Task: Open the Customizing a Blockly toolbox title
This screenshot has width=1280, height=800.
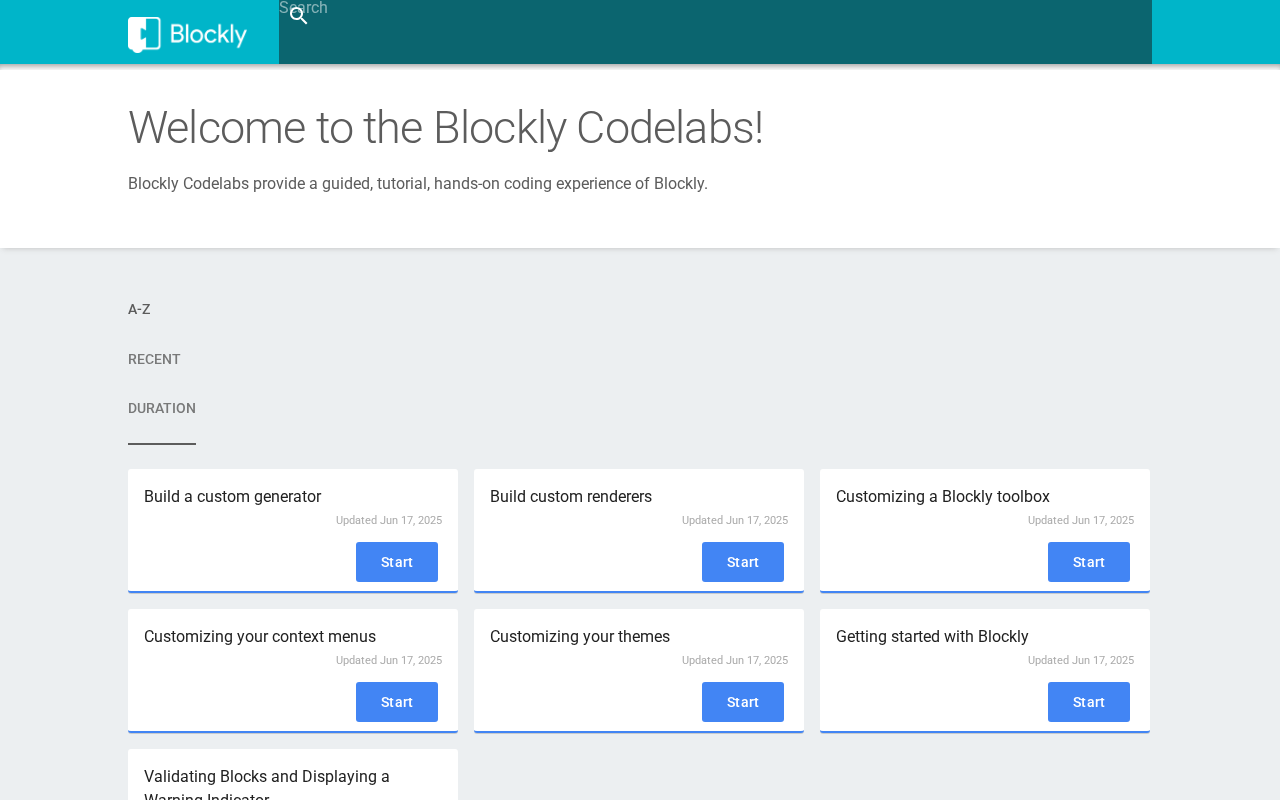Action: tap(943, 497)
